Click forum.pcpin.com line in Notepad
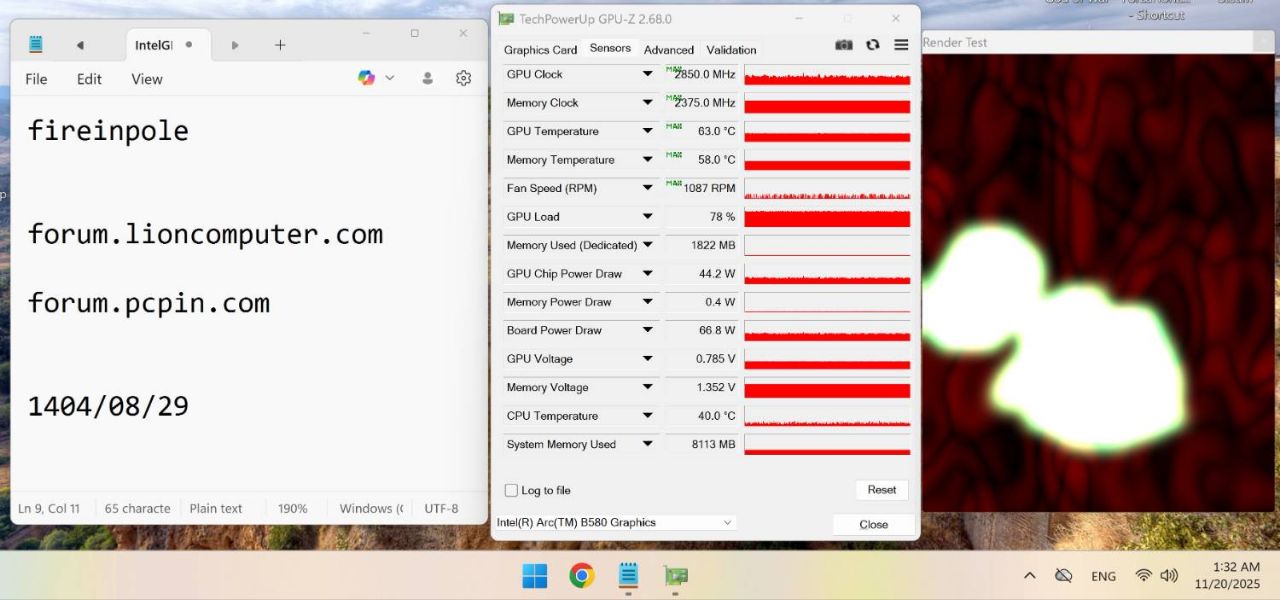The height and width of the screenshot is (600, 1280). [148, 303]
